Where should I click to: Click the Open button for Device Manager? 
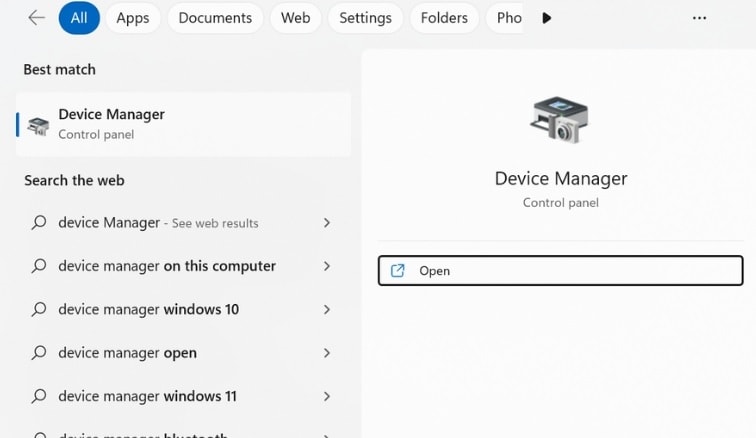[x=560, y=271]
